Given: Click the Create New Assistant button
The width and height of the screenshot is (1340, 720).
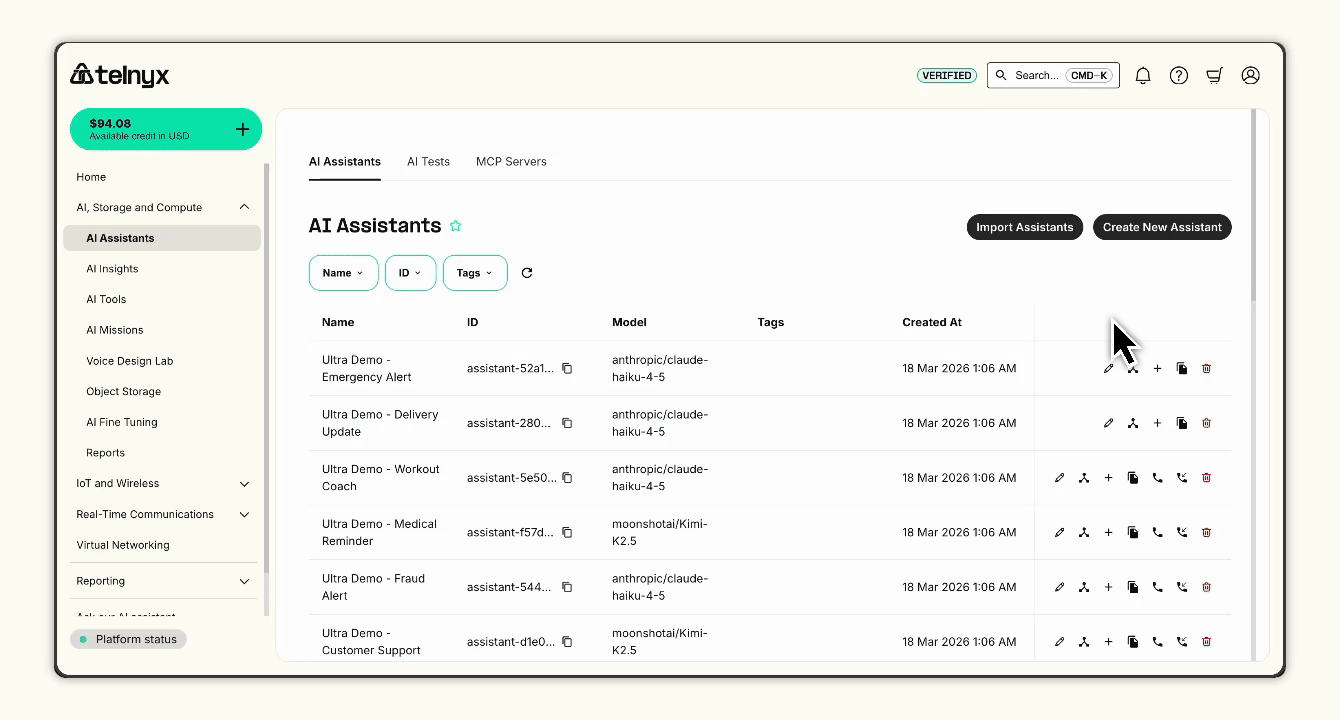Looking at the screenshot, I should [1161, 227].
